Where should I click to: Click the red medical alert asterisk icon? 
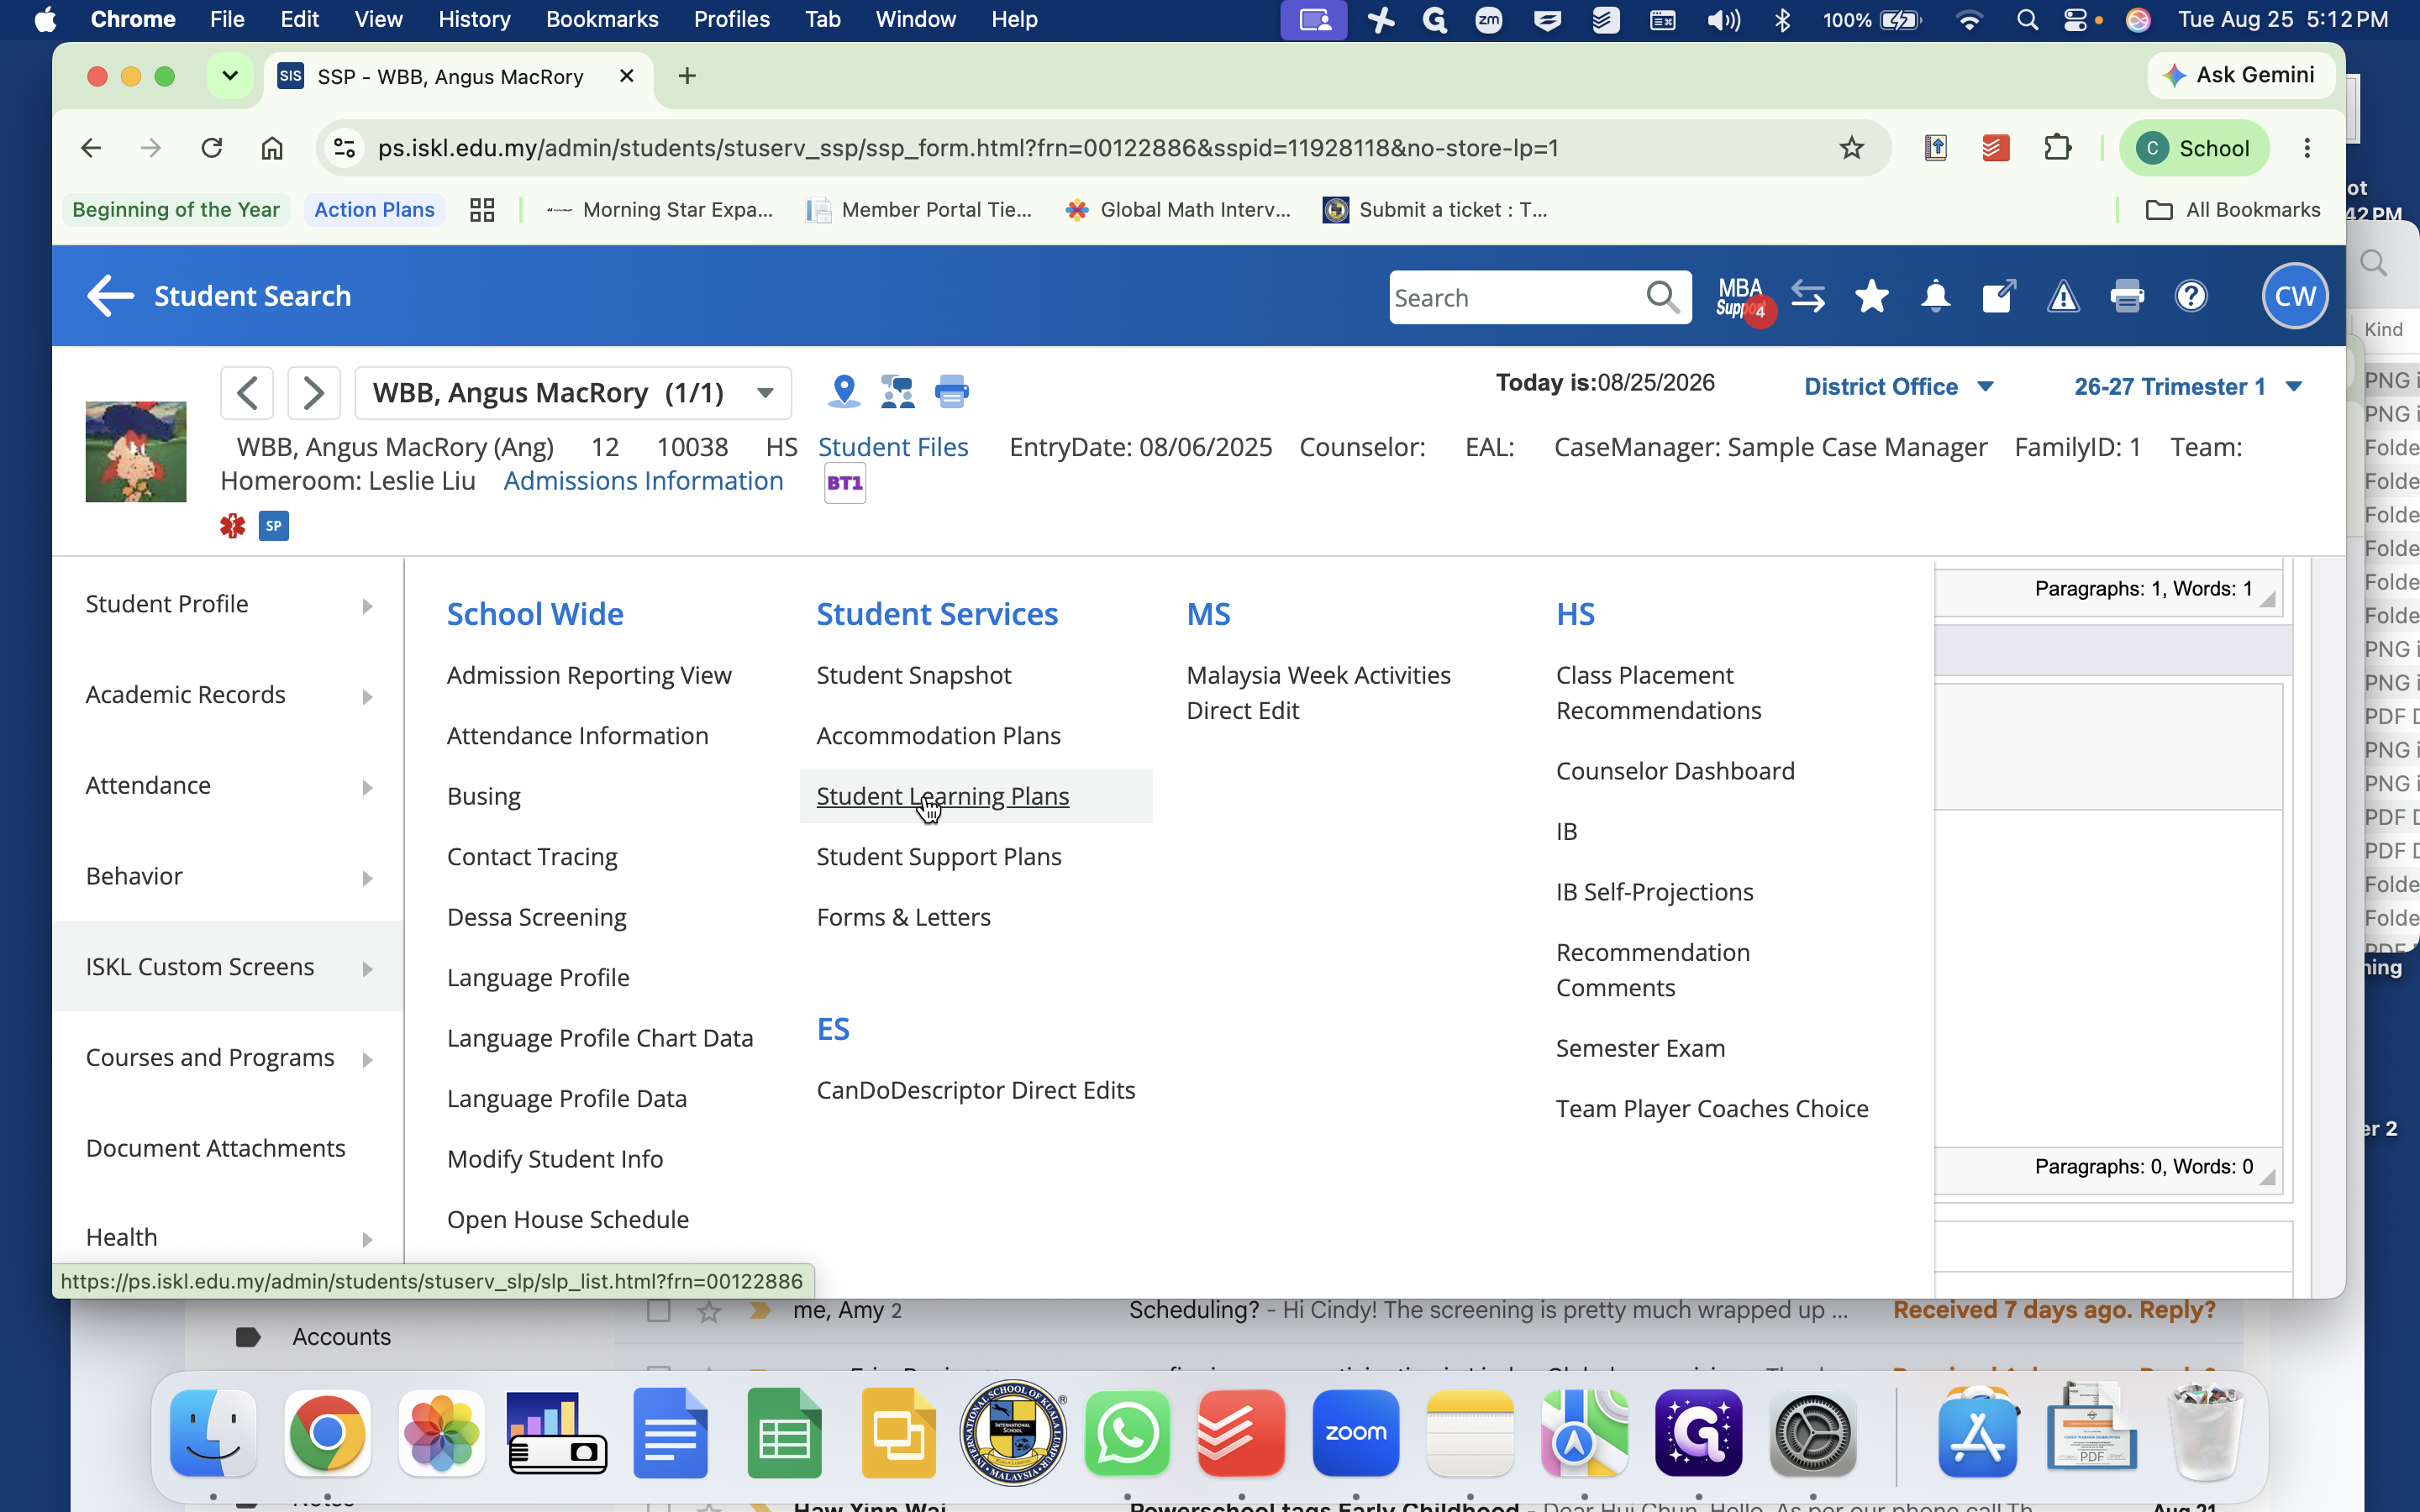pyautogui.click(x=233, y=526)
